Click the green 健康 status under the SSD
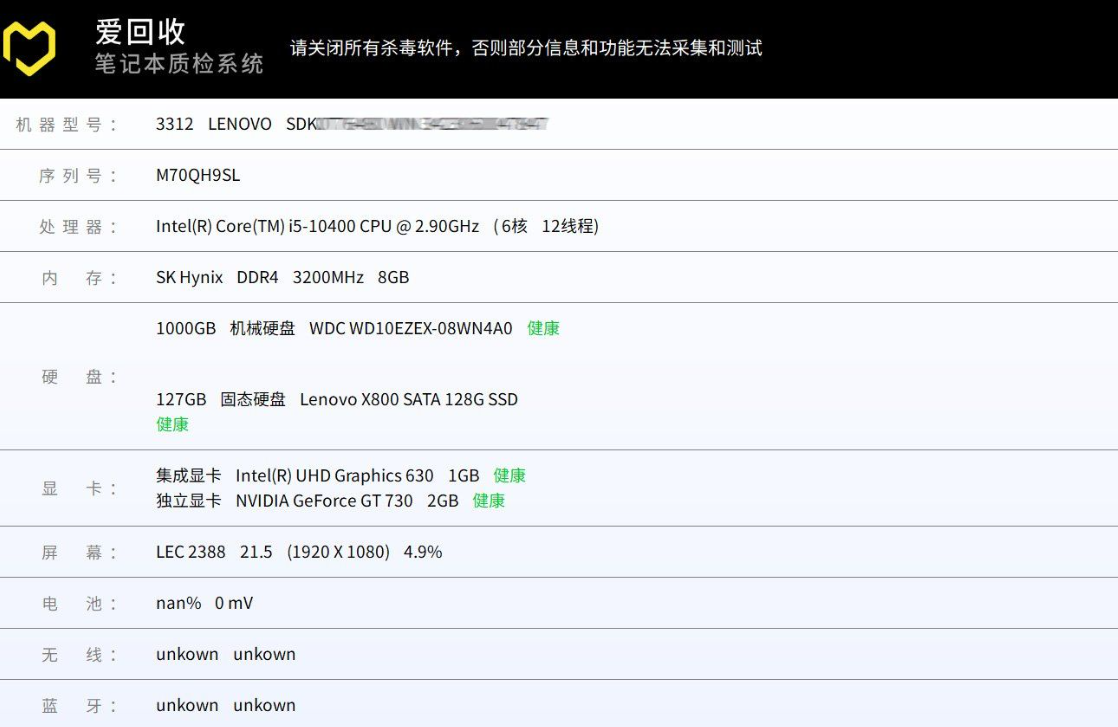This screenshot has height=727, width=1118. [x=173, y=425]
